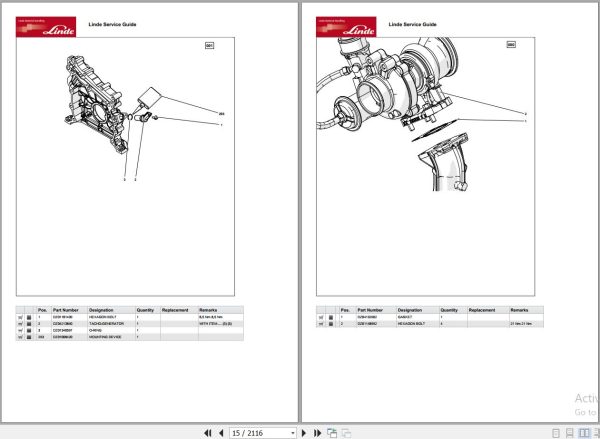The width and height of the screenshot is (600, 439).
Task: Click the dark square icon in O-RING row
Action: tap(29, 330)
